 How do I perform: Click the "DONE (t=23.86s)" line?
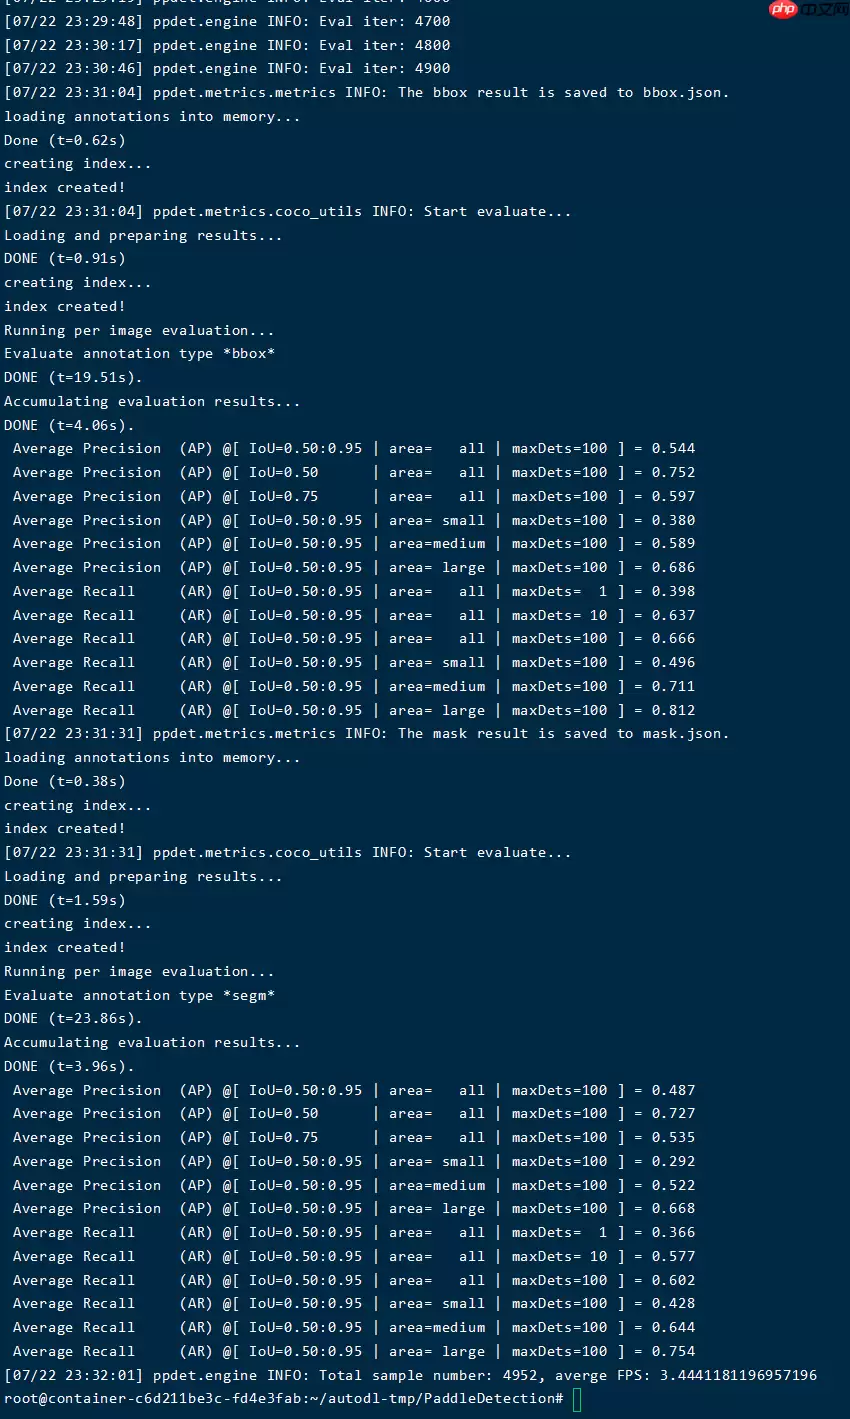(73, 1019)
